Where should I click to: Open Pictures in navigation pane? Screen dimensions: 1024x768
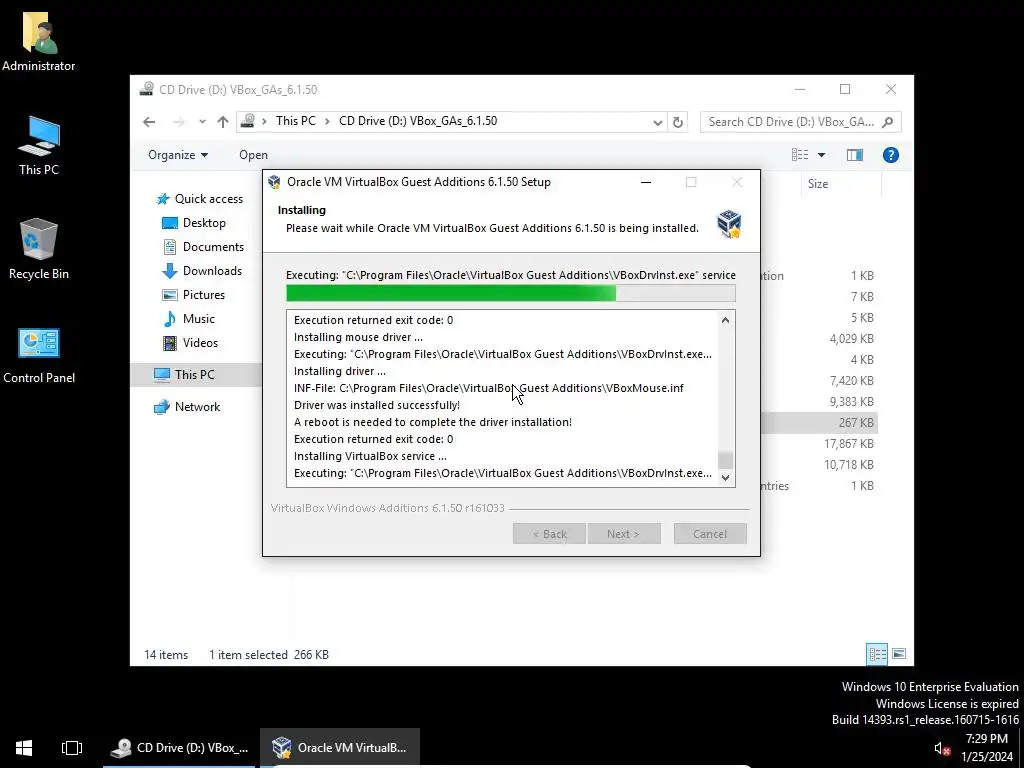point(193,295)
